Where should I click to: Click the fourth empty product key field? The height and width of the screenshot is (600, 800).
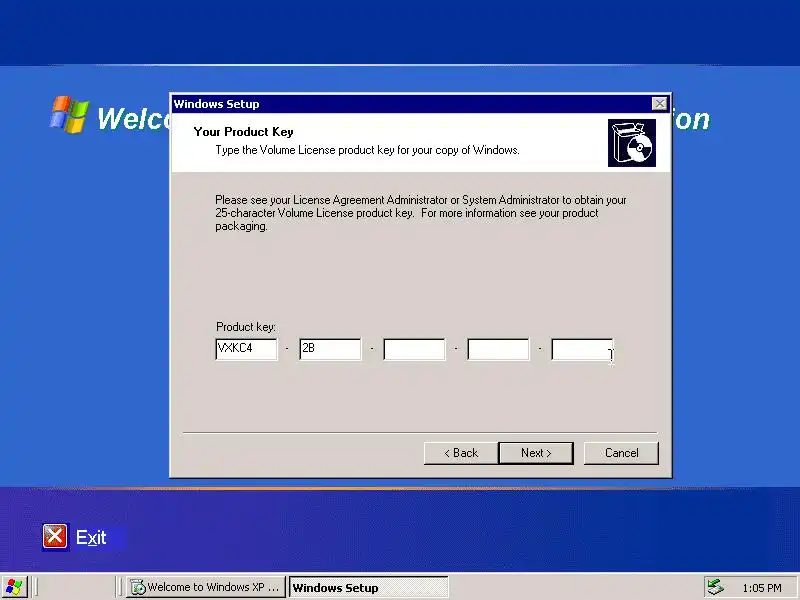[498, 349]
